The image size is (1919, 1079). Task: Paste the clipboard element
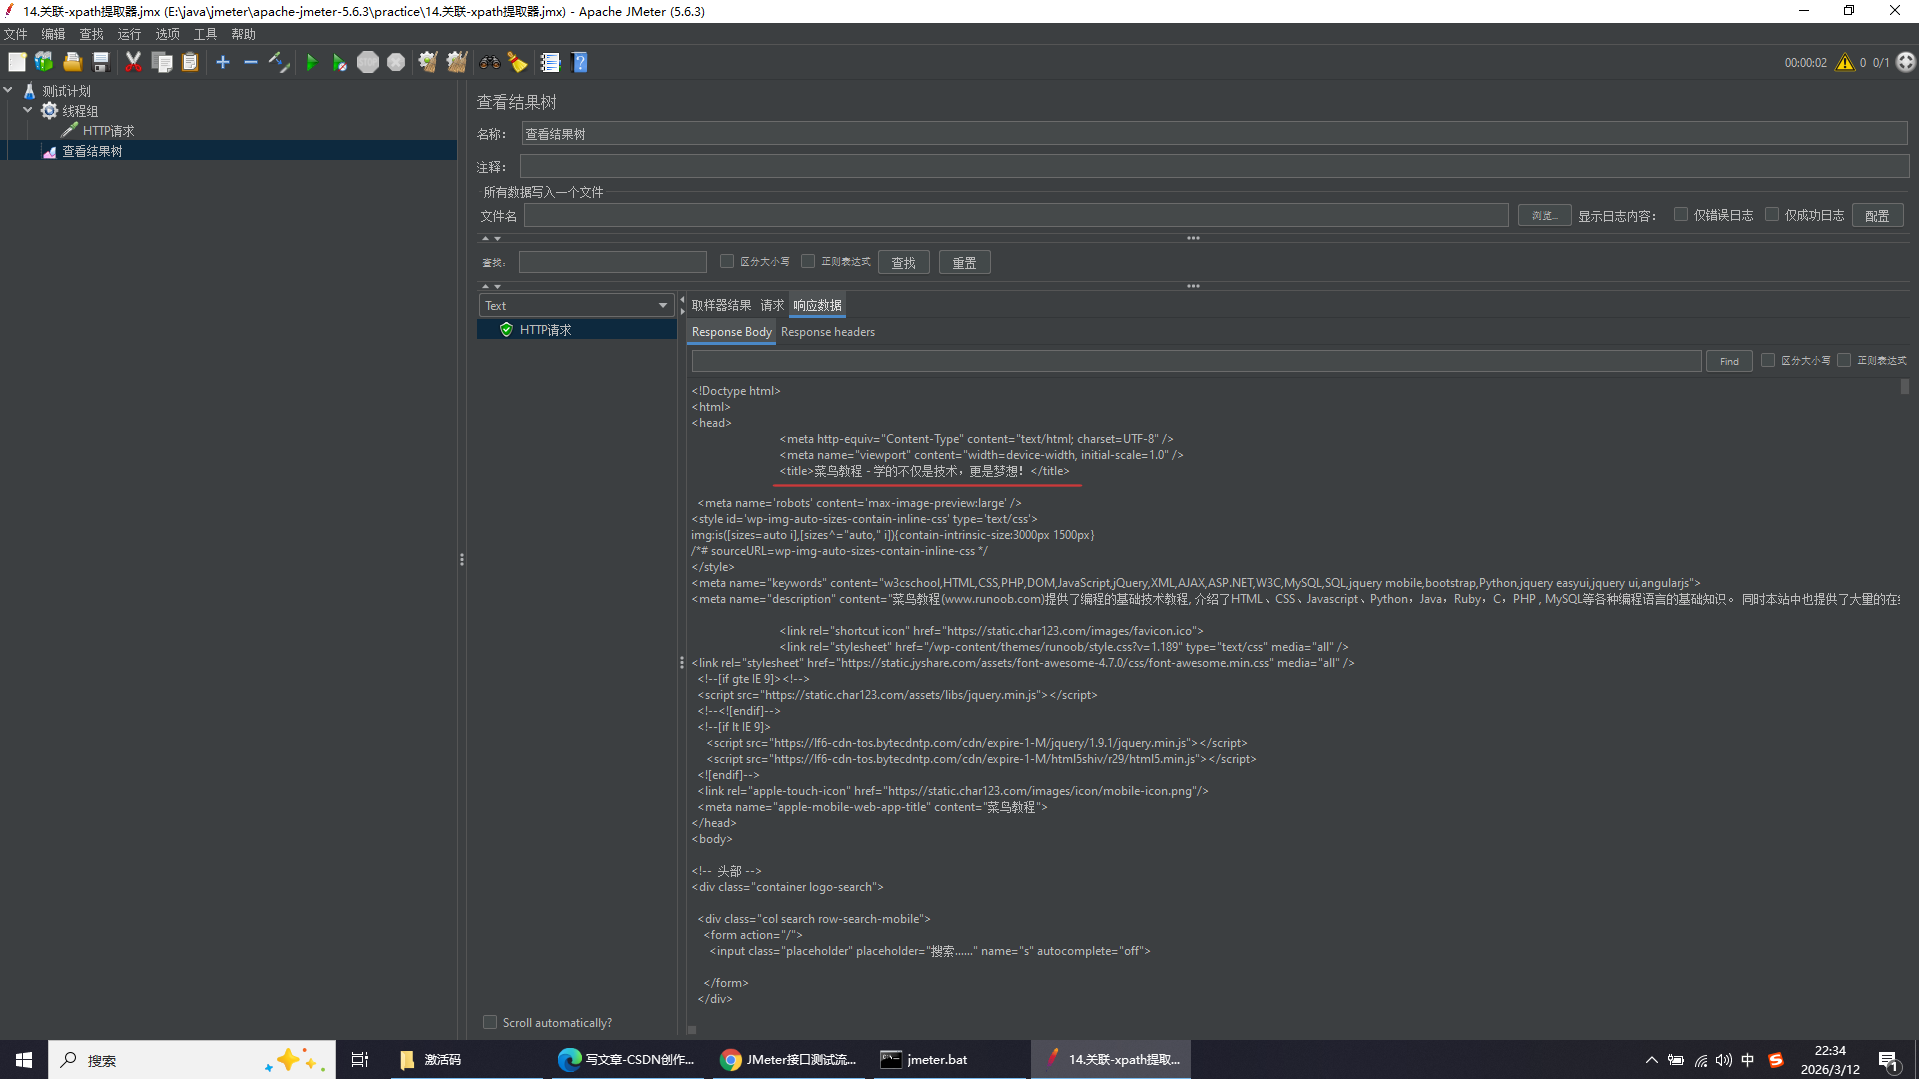tap(190, 62)
